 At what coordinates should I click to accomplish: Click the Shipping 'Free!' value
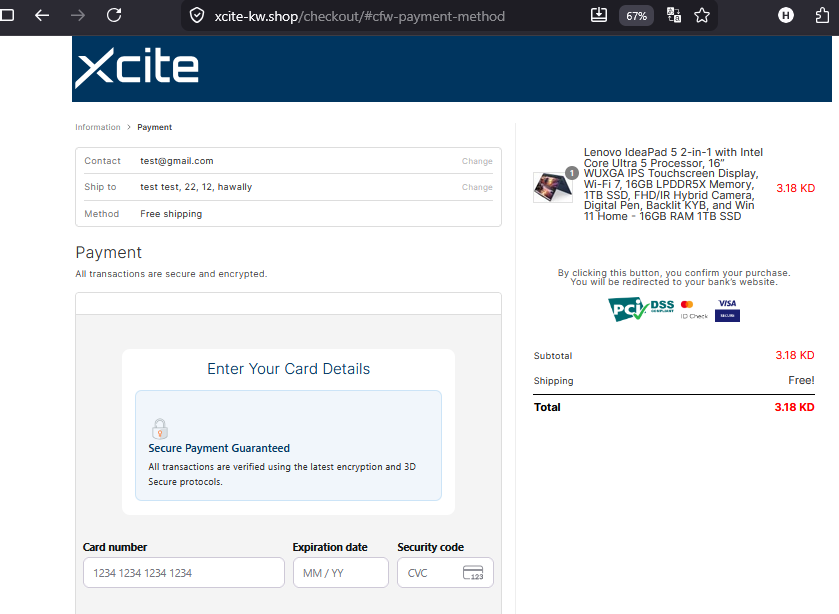tap(801, 380)
